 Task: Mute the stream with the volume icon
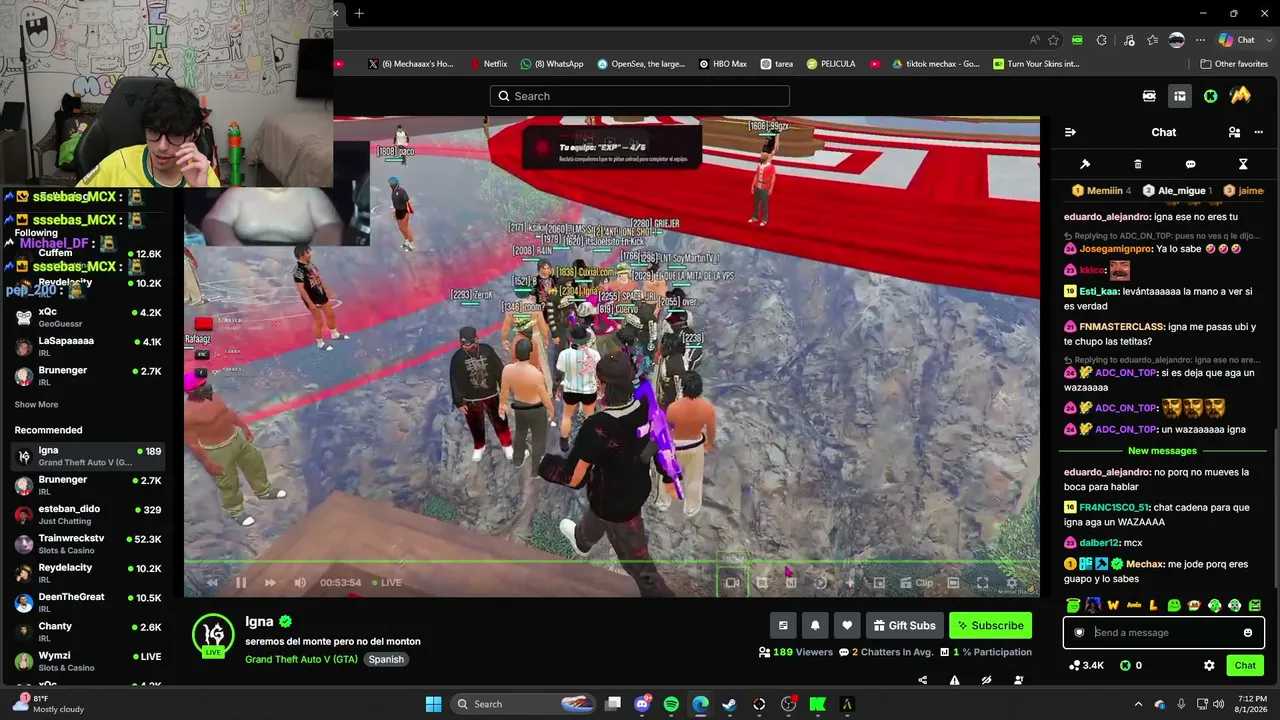pos(300,583)
